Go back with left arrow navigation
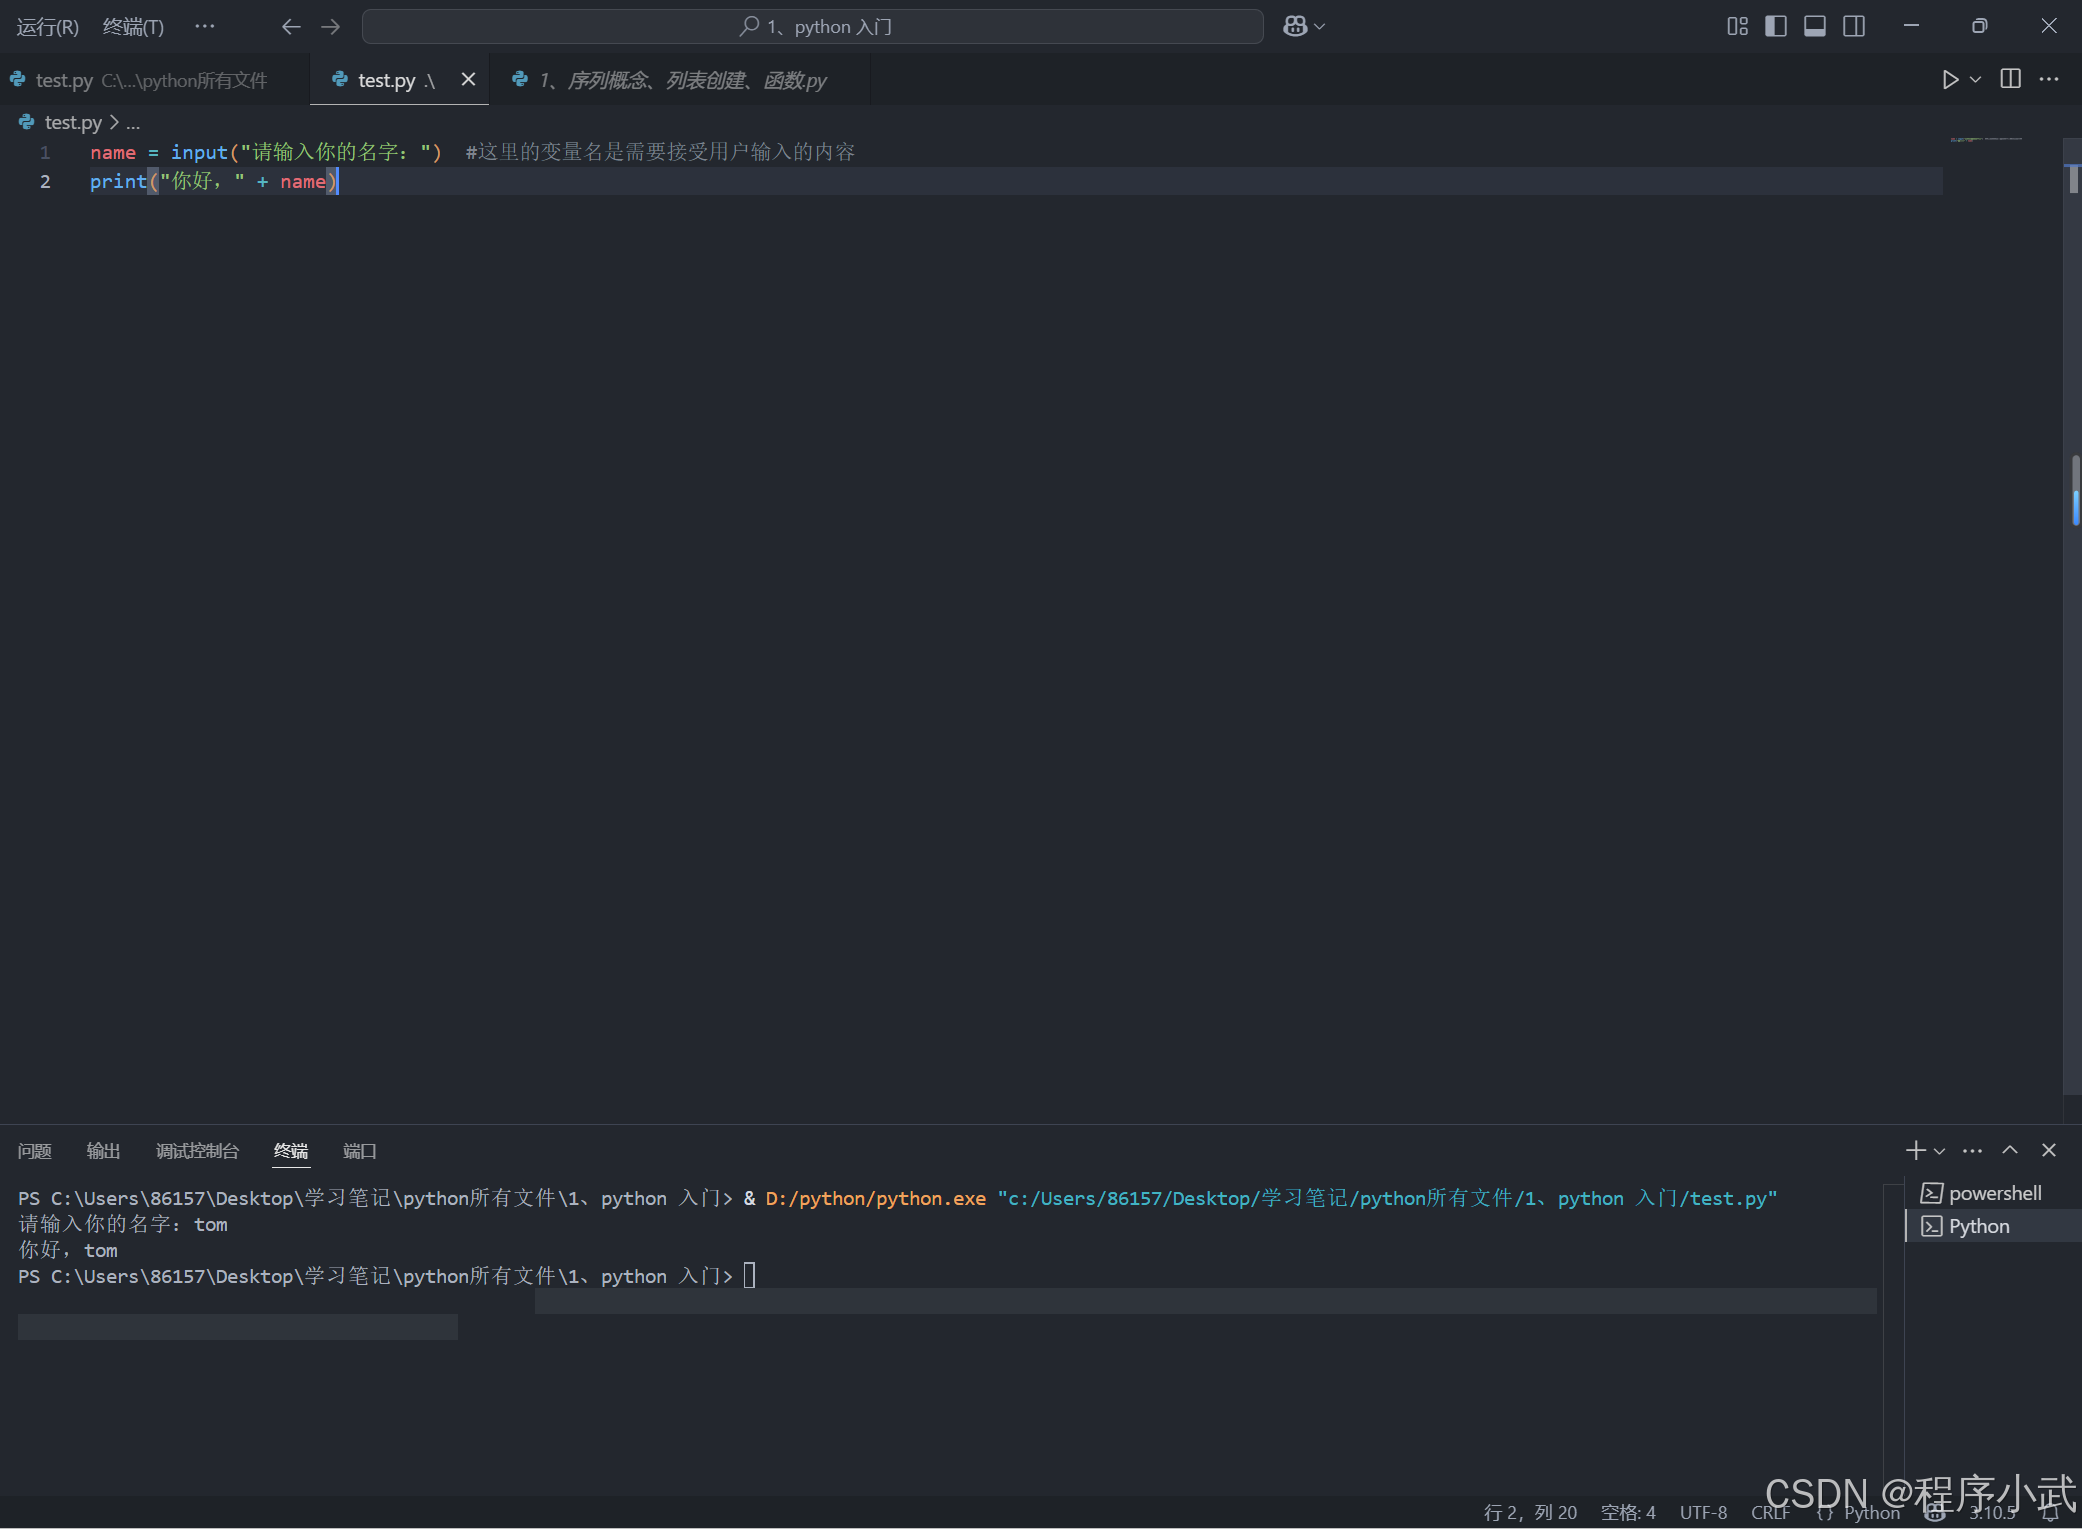This screenshot has height=1529, width=2082. click(291, 27)
